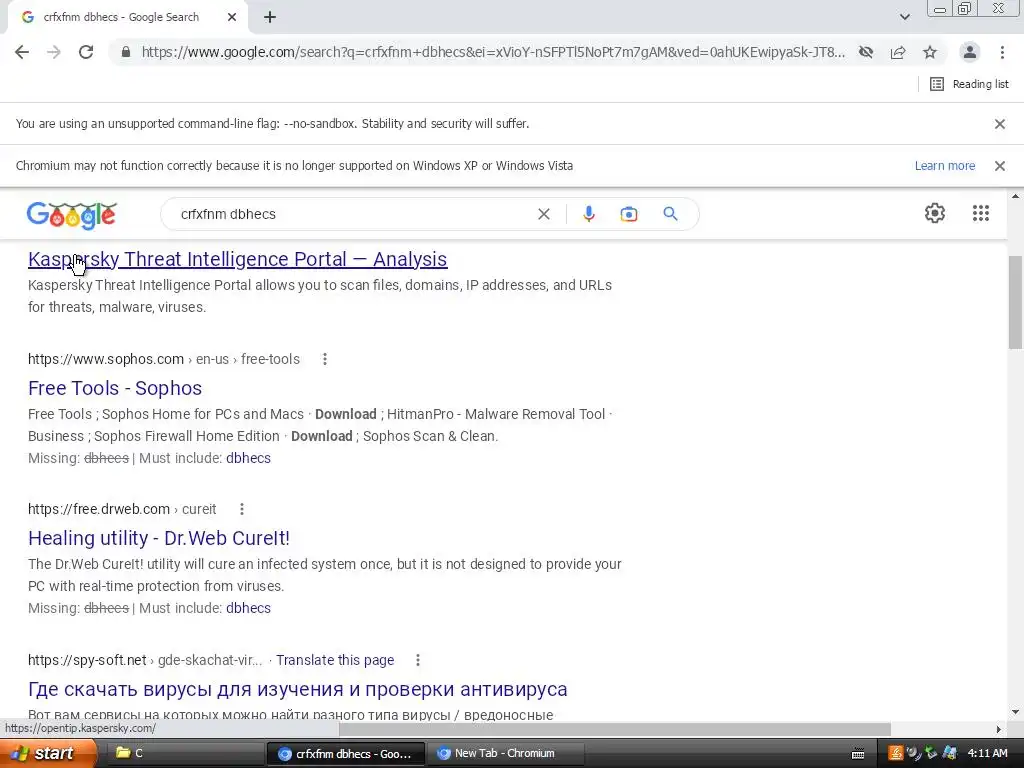1024x768 pixels.
Task: View site information via lock icon
Action: [126, 52]
